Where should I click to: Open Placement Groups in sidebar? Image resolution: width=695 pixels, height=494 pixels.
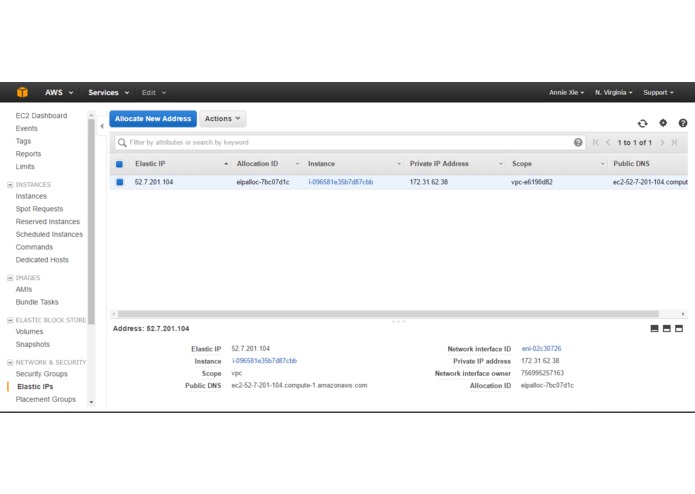46,399
